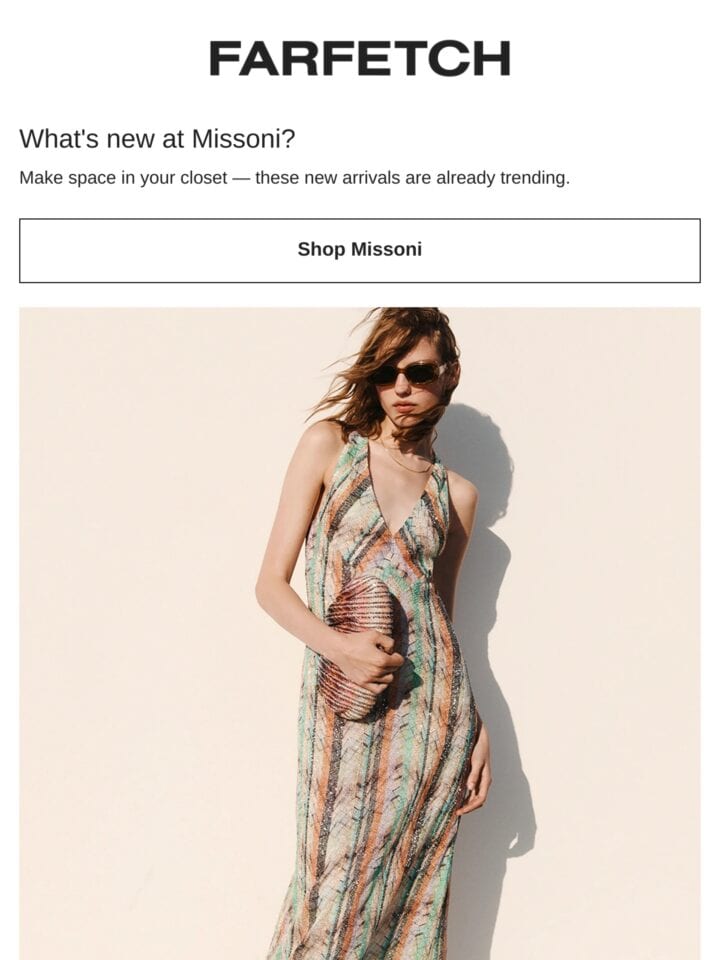
Task: Click the FARFETCH logo at top
Action: click(359, 59)
